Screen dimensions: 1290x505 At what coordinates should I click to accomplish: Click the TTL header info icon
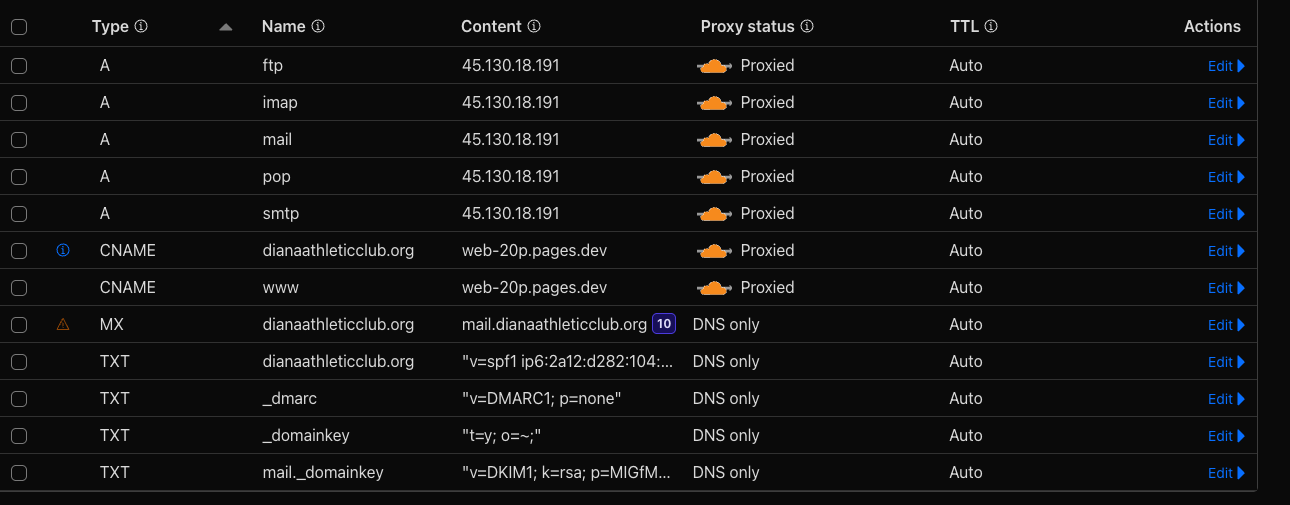click(991, 27)
